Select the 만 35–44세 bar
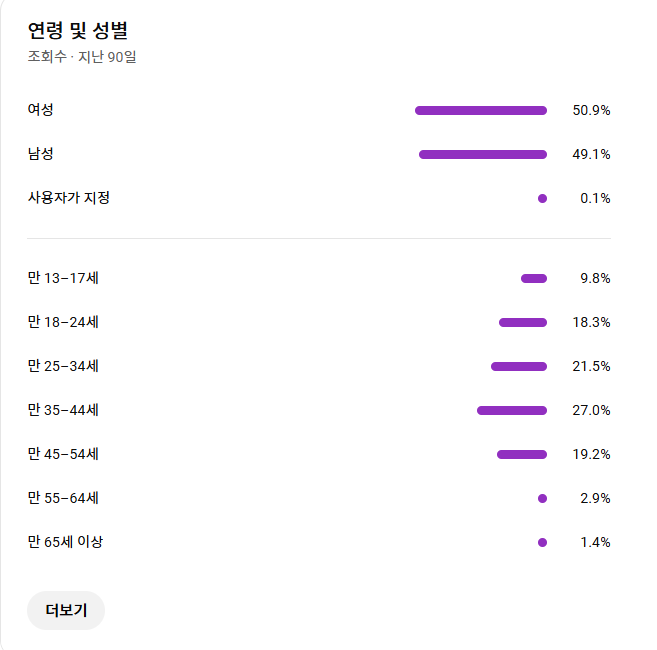Viewport: 657px width, 650px height. (x=512, y=410)
